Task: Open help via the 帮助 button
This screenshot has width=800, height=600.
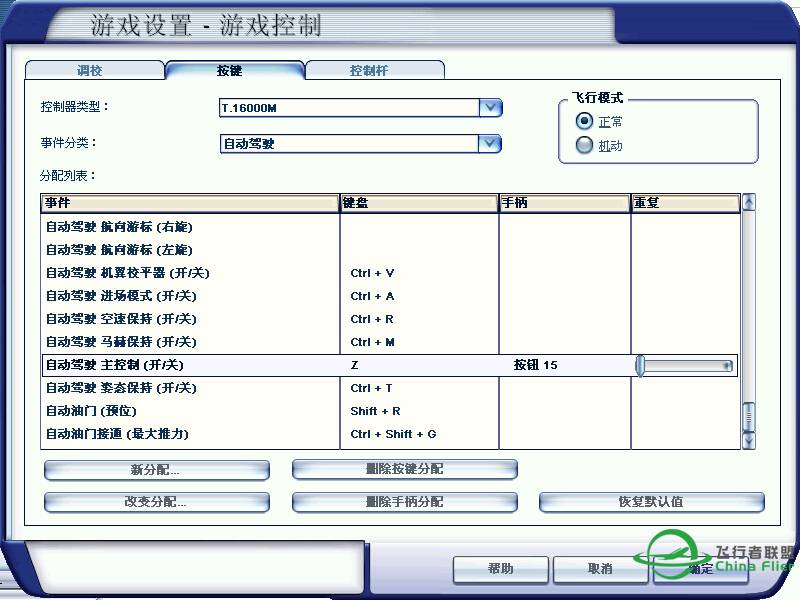Action: [x=500, y=569]
